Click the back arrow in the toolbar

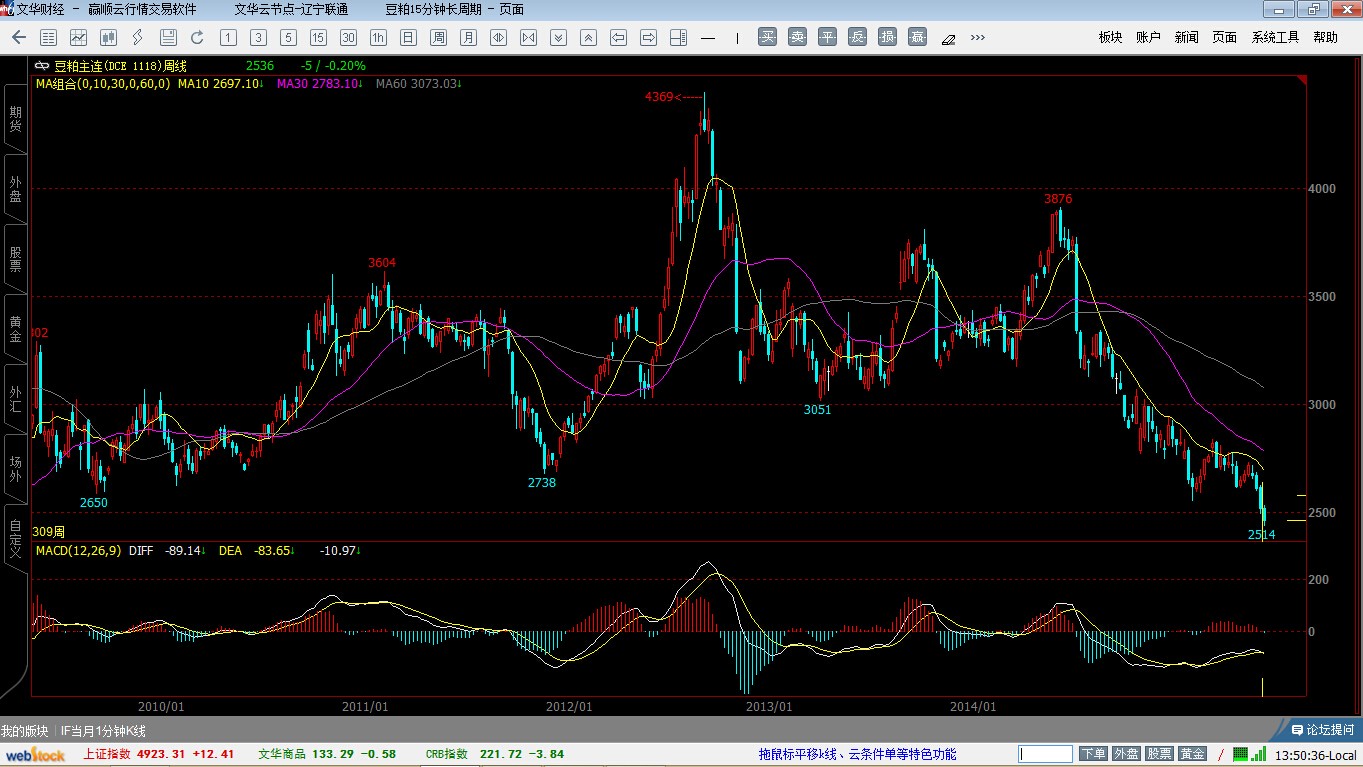(19, 38)
